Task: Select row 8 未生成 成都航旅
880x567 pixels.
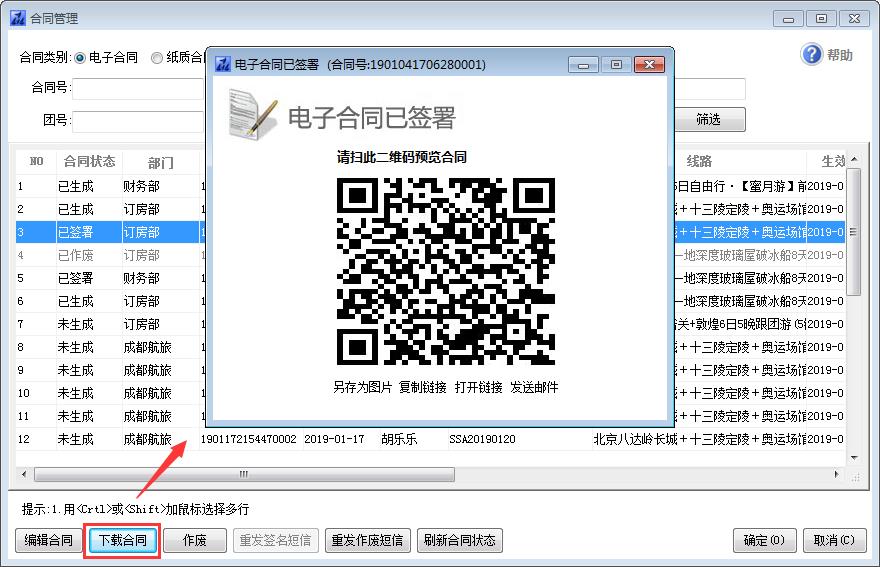Action: [x=108, y=347]
